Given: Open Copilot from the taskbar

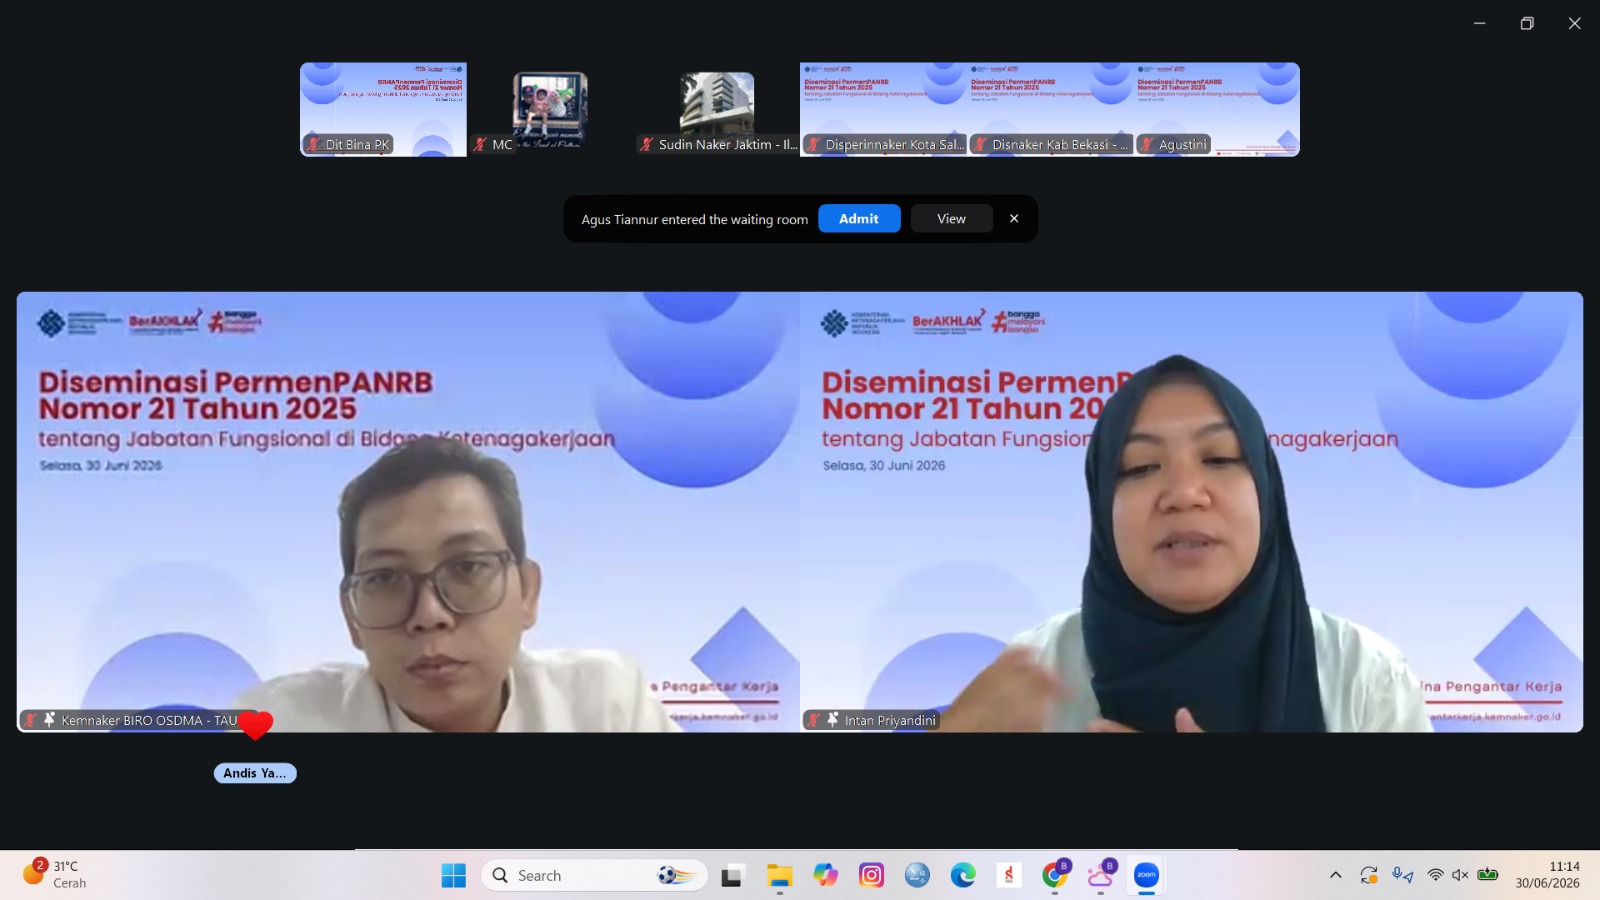Looking at the screenshot, I should click(x=825, y=876).
